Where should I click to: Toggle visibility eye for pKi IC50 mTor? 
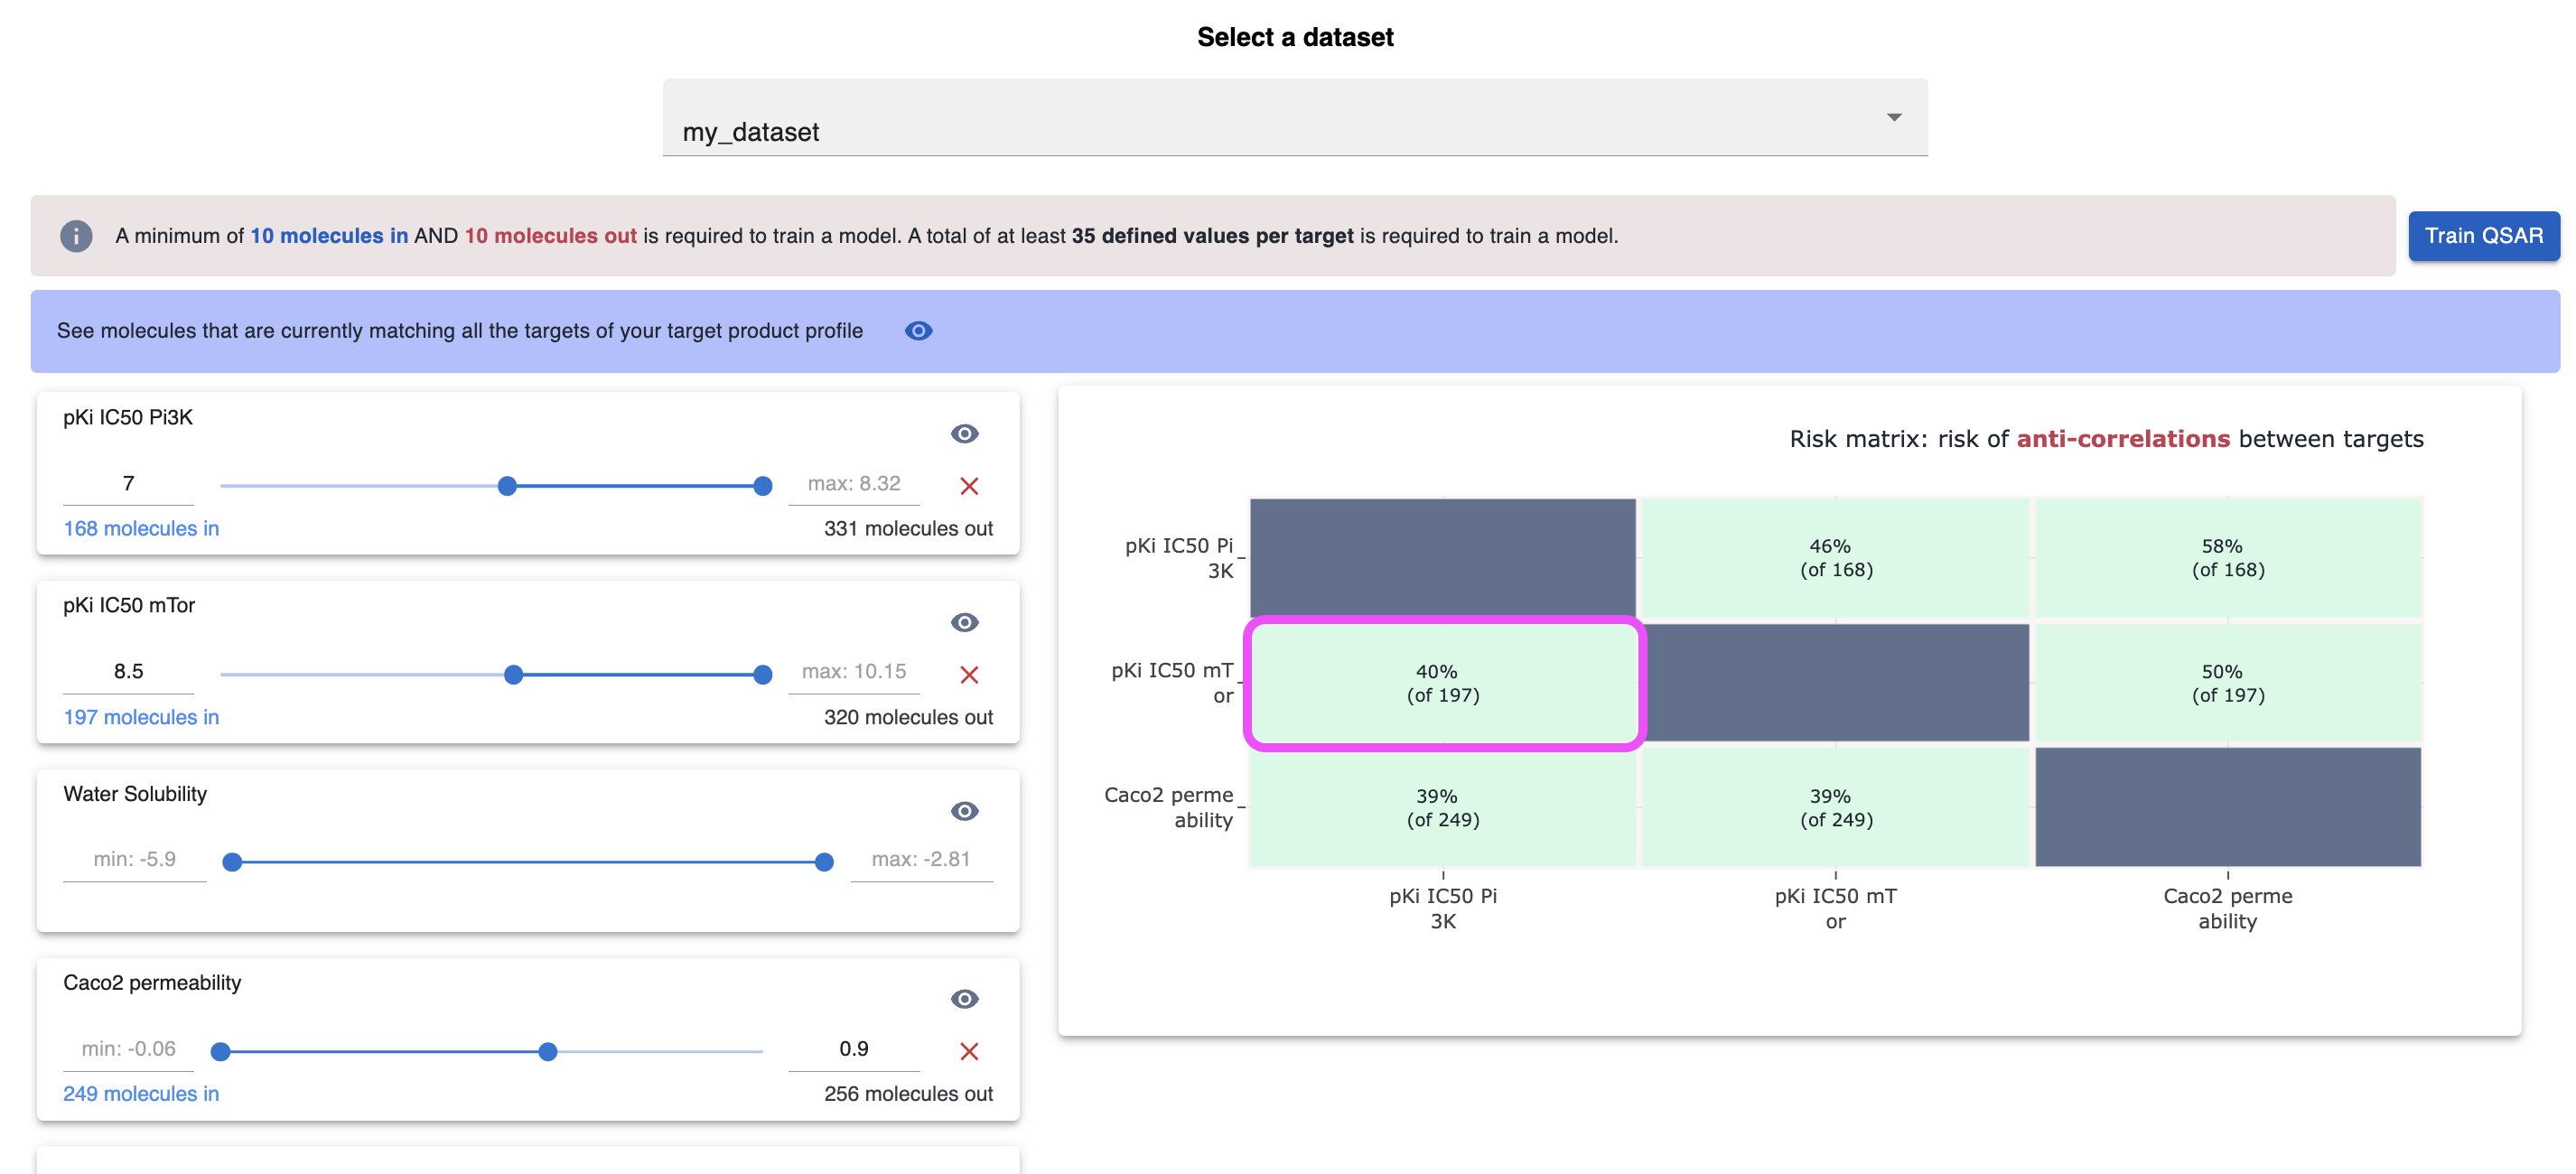[964, 622]
